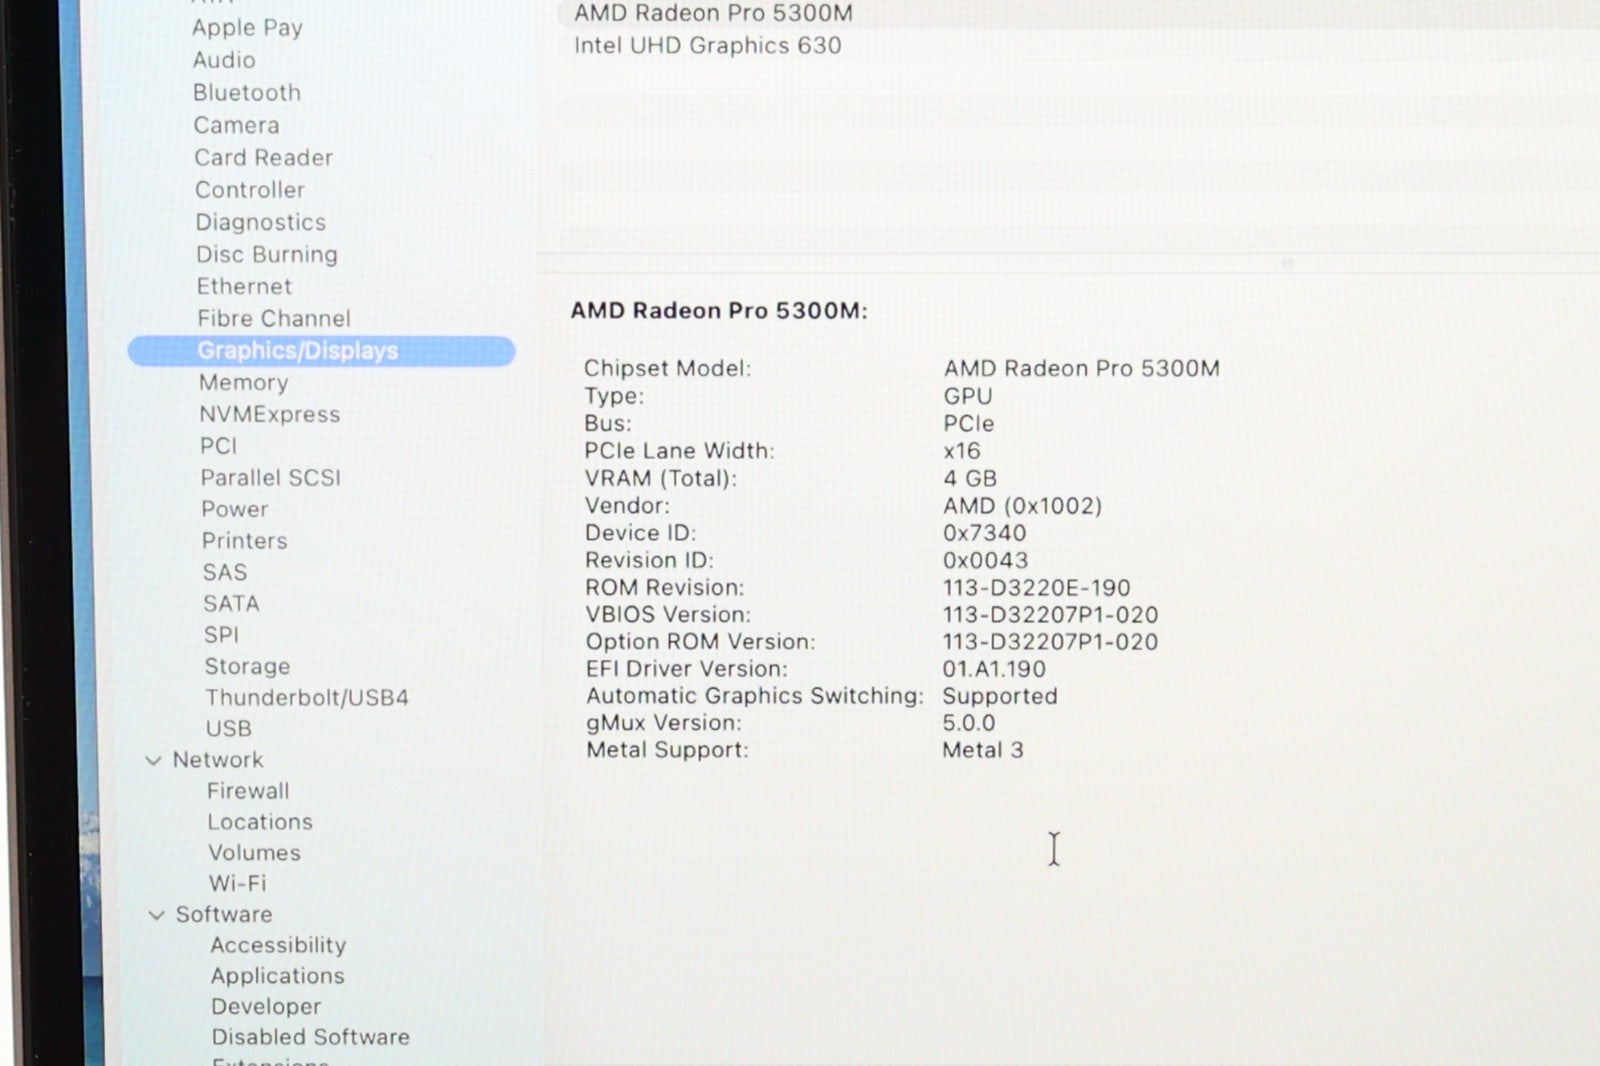Select the USB hardware item
Viewport: 1600px width, 1066px height.
point(228,729)
